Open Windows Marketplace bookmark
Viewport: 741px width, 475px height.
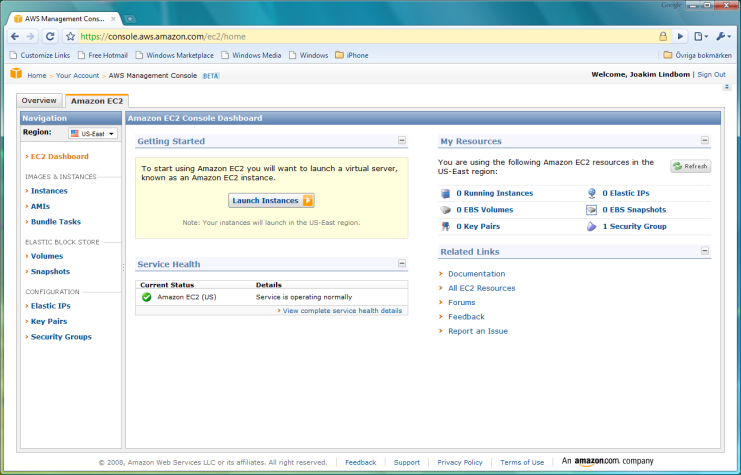(x=174, y=55)
